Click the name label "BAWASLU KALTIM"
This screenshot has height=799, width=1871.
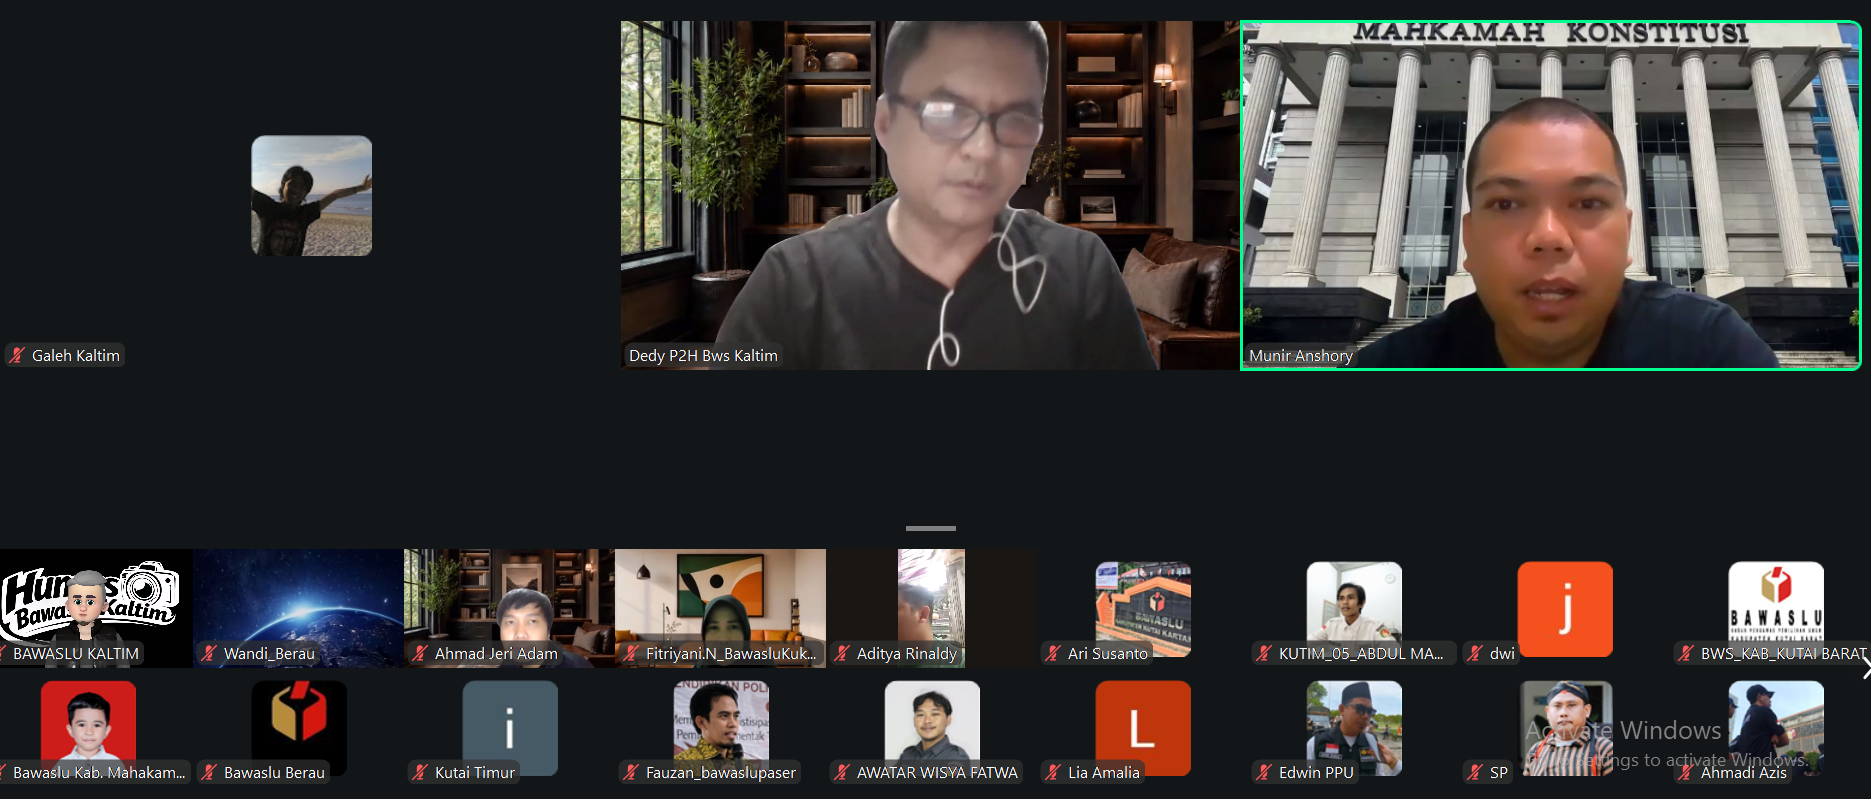(76, 653)
